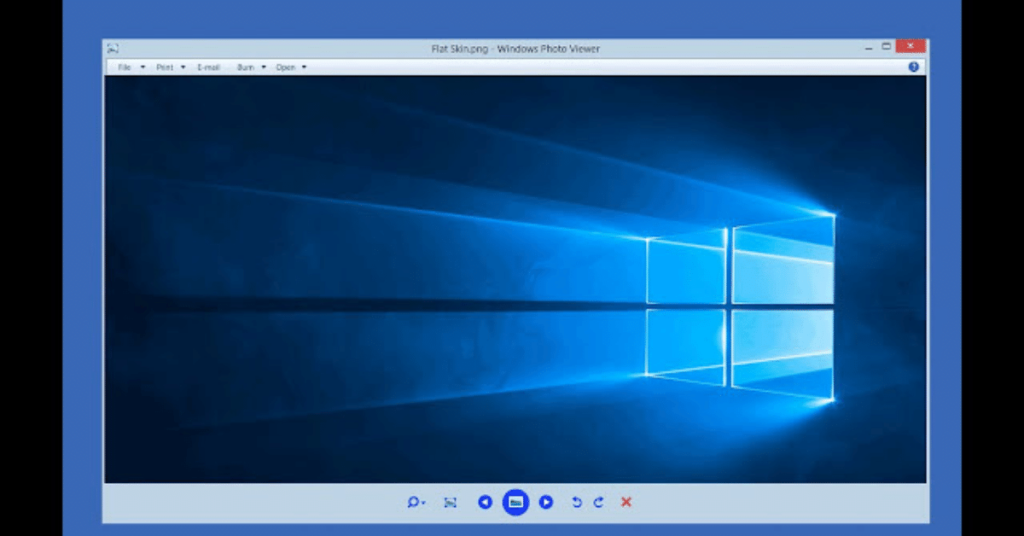
Task: Maximize the Photo Viewer window
Action: tap(886, 46)
